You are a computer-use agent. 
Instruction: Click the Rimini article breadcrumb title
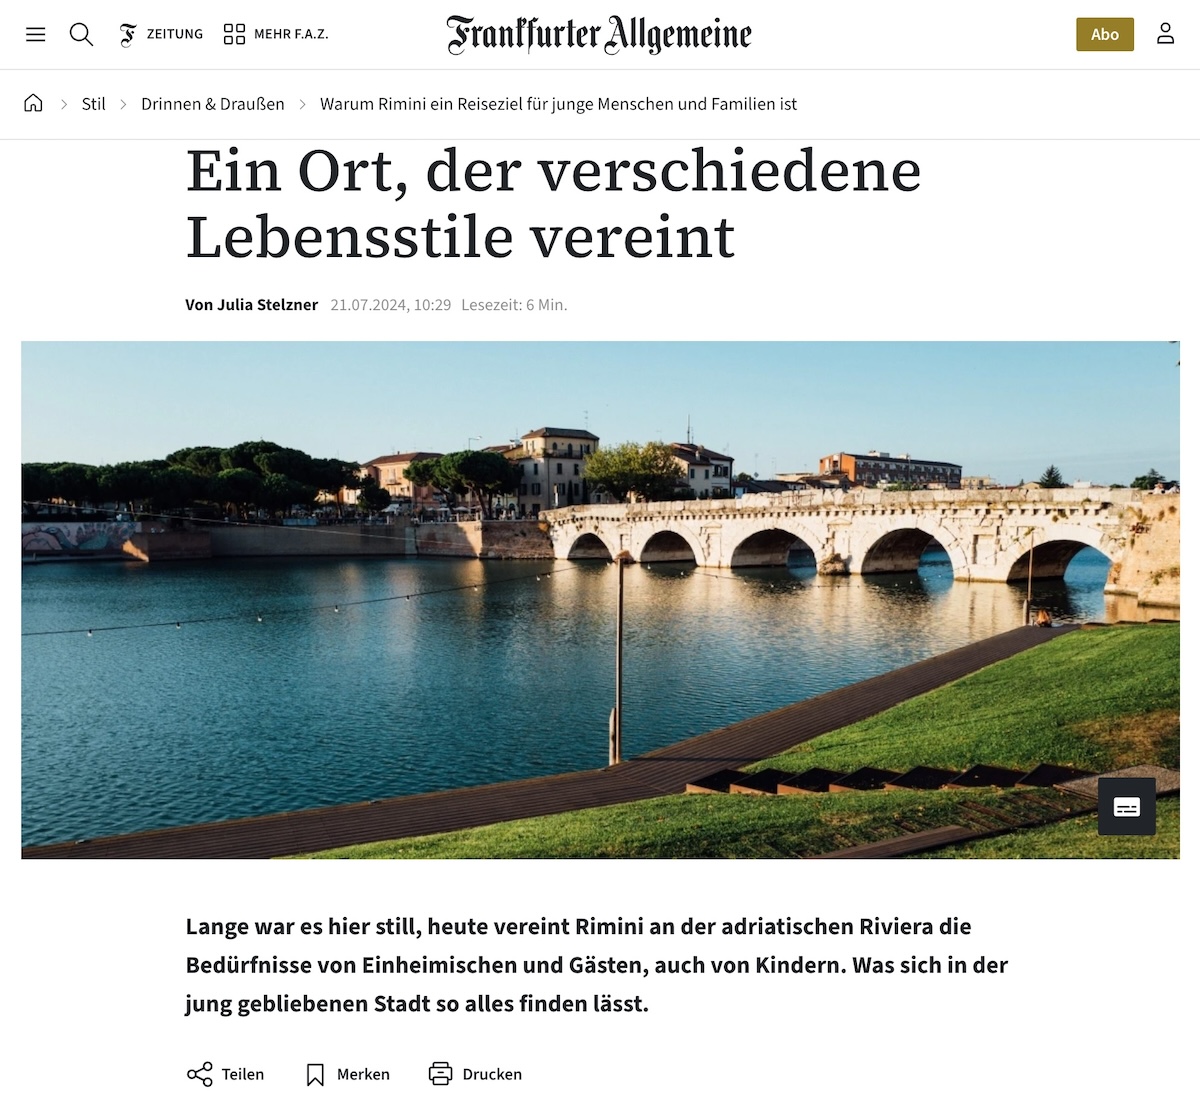[x=558, y=104]
